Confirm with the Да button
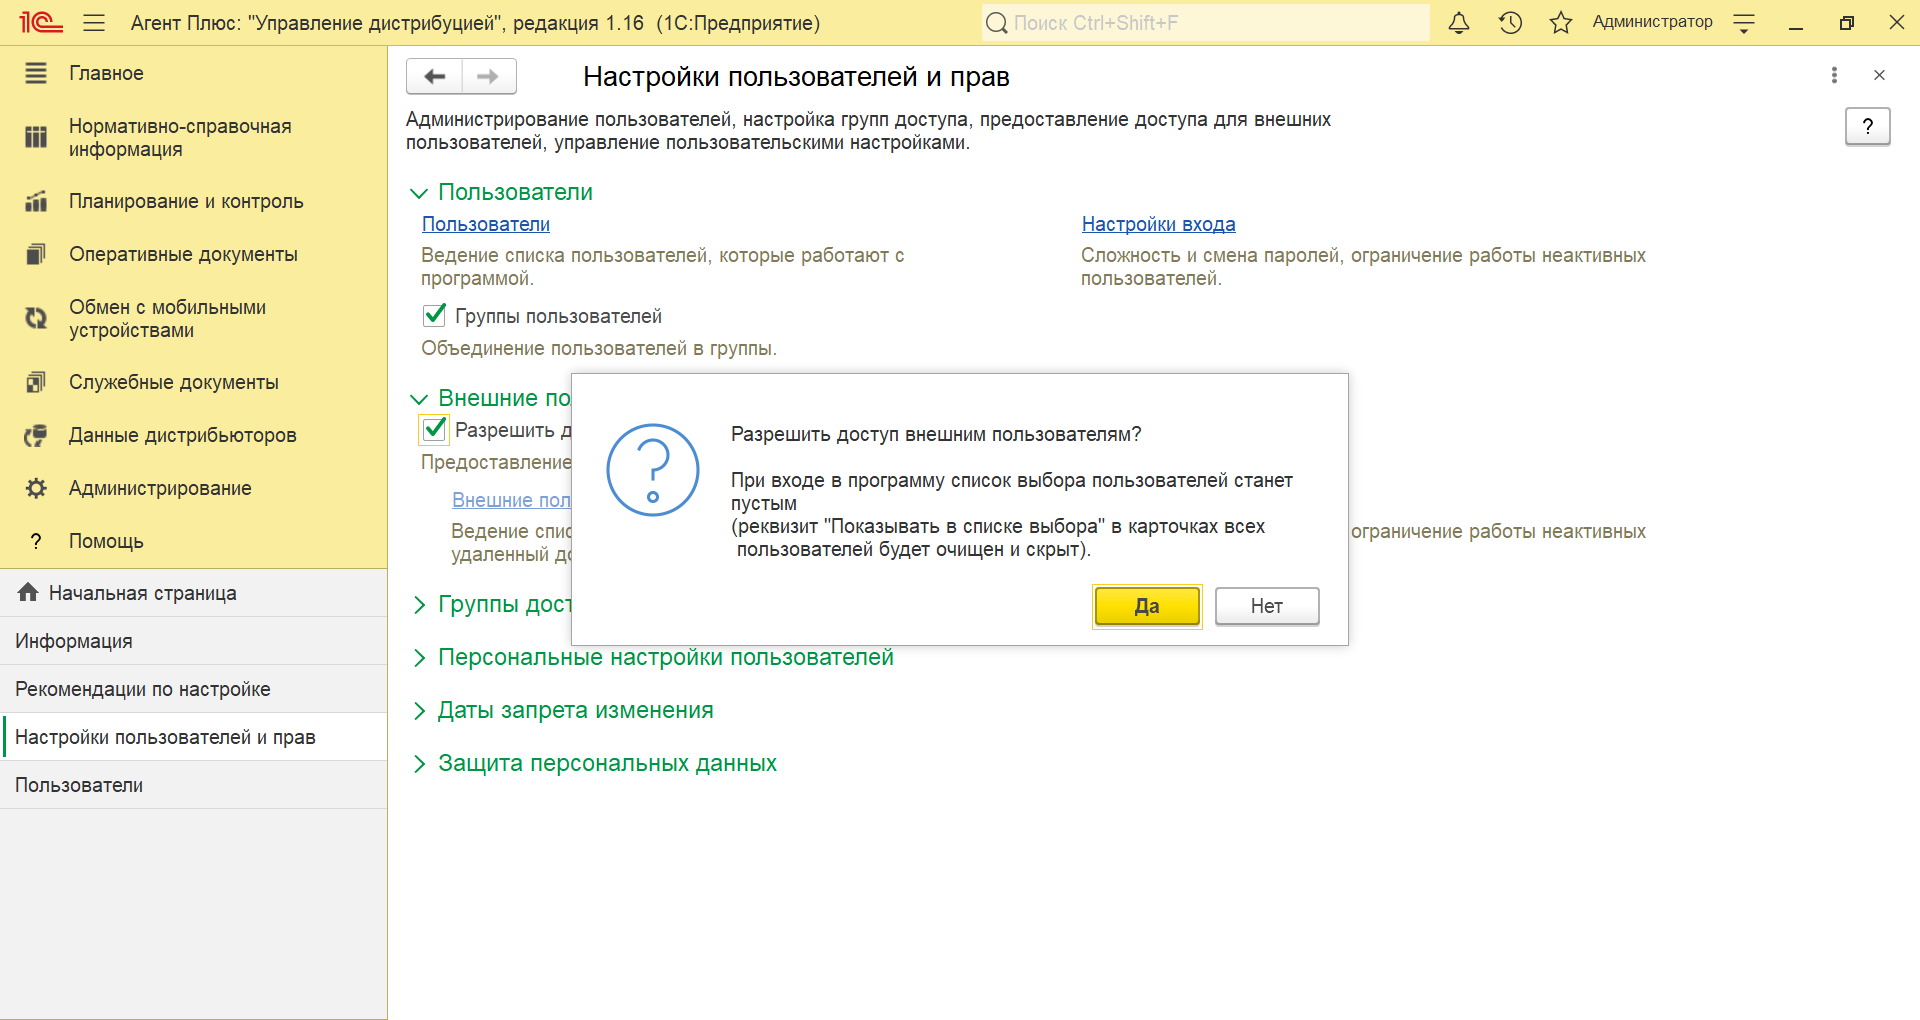 [1146, 606]
